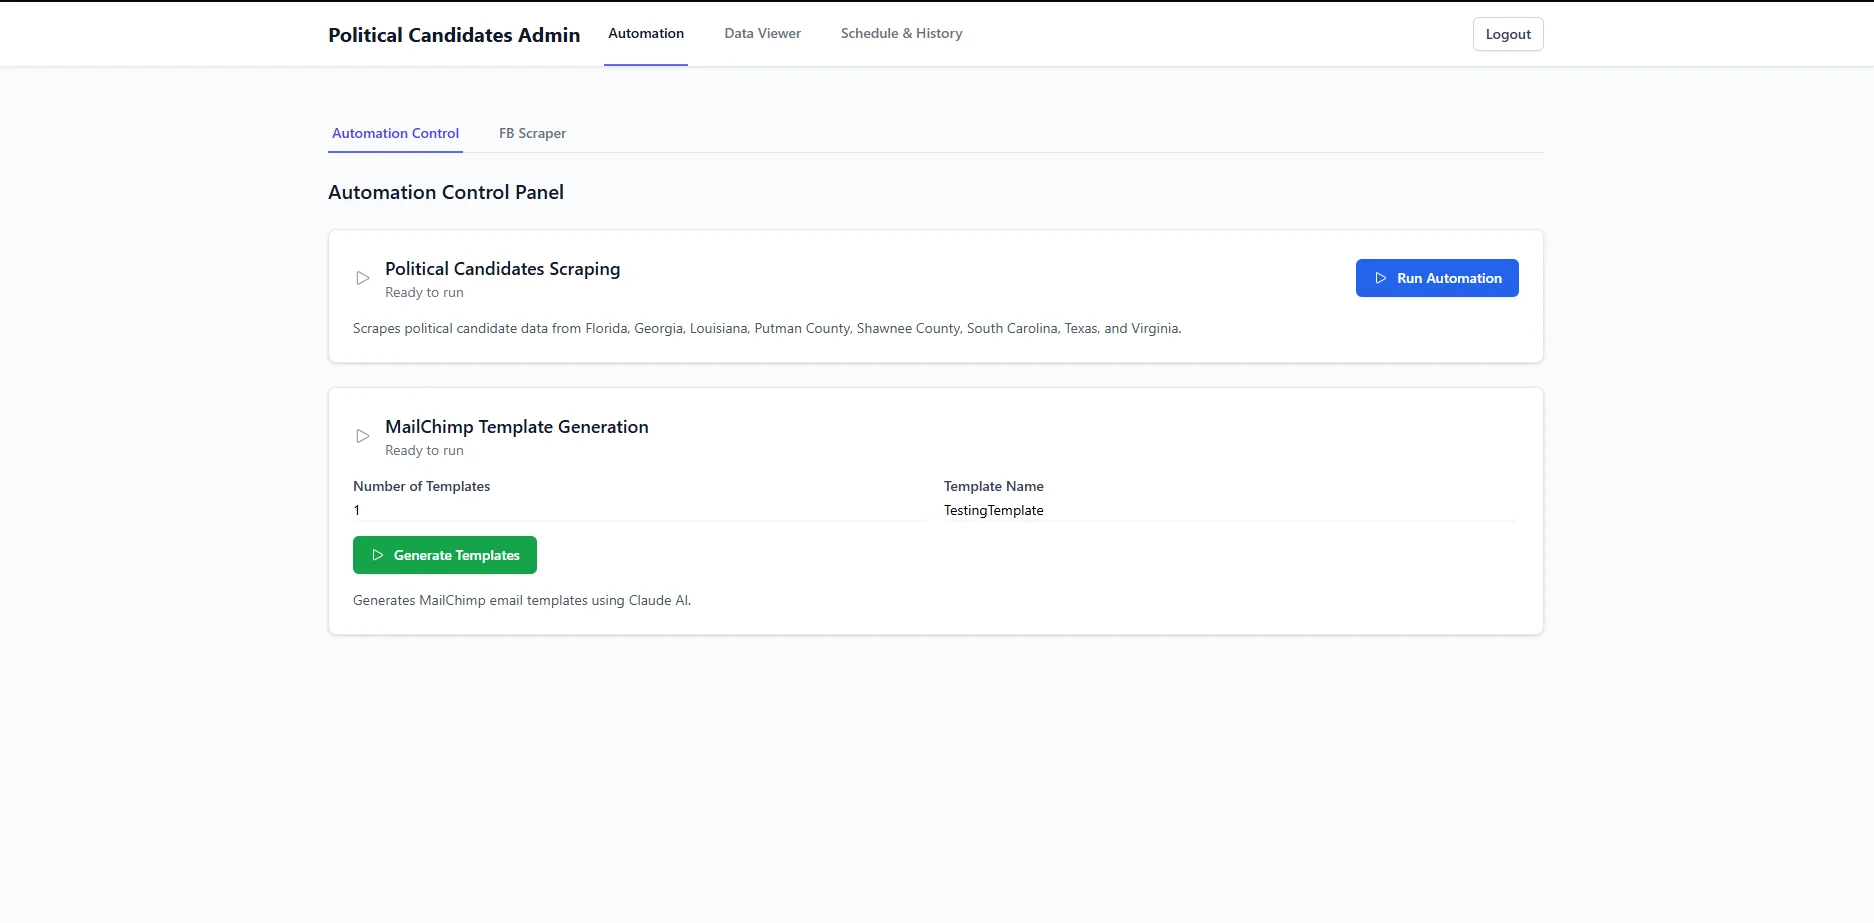Select the Automation menu item
The image size is (1874, 923).
point(645,33)
